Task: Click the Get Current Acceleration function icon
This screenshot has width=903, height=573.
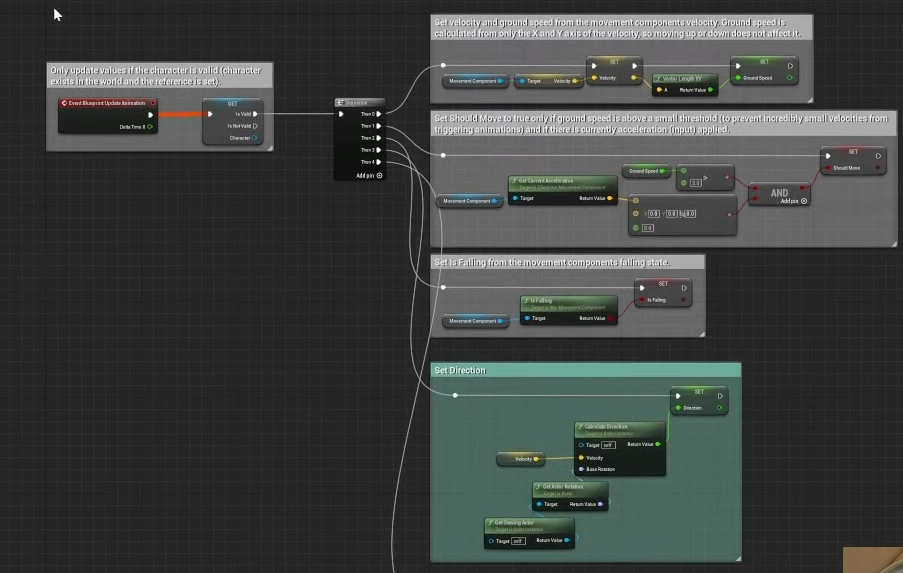Action: (513, 181)
